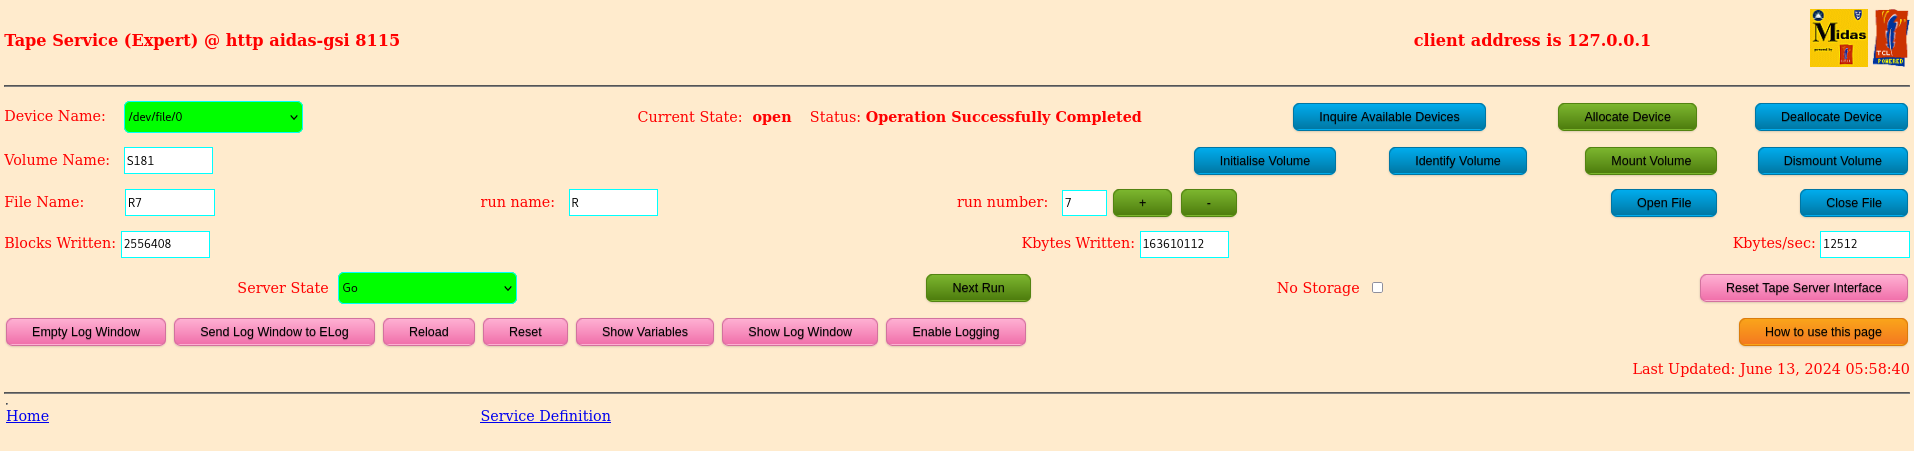Focus the run name input field
The image size is (1914, 451).
[x=613, y=202]
